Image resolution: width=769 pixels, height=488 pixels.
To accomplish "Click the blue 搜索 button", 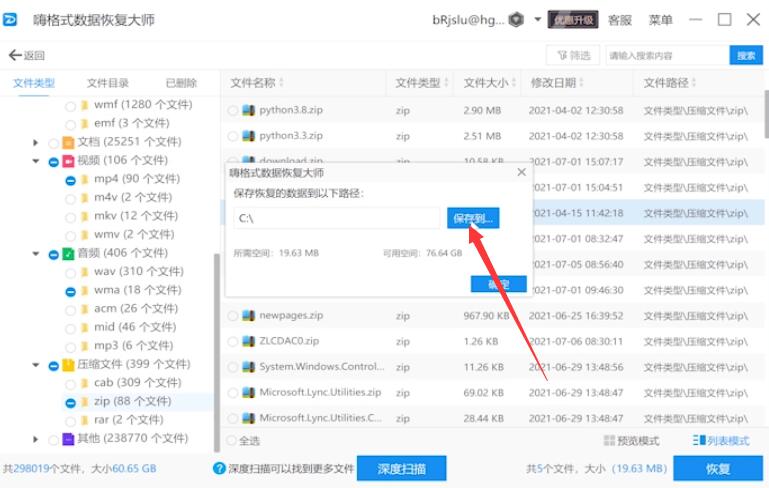I will pyautogui.click(x=746, y=55).
